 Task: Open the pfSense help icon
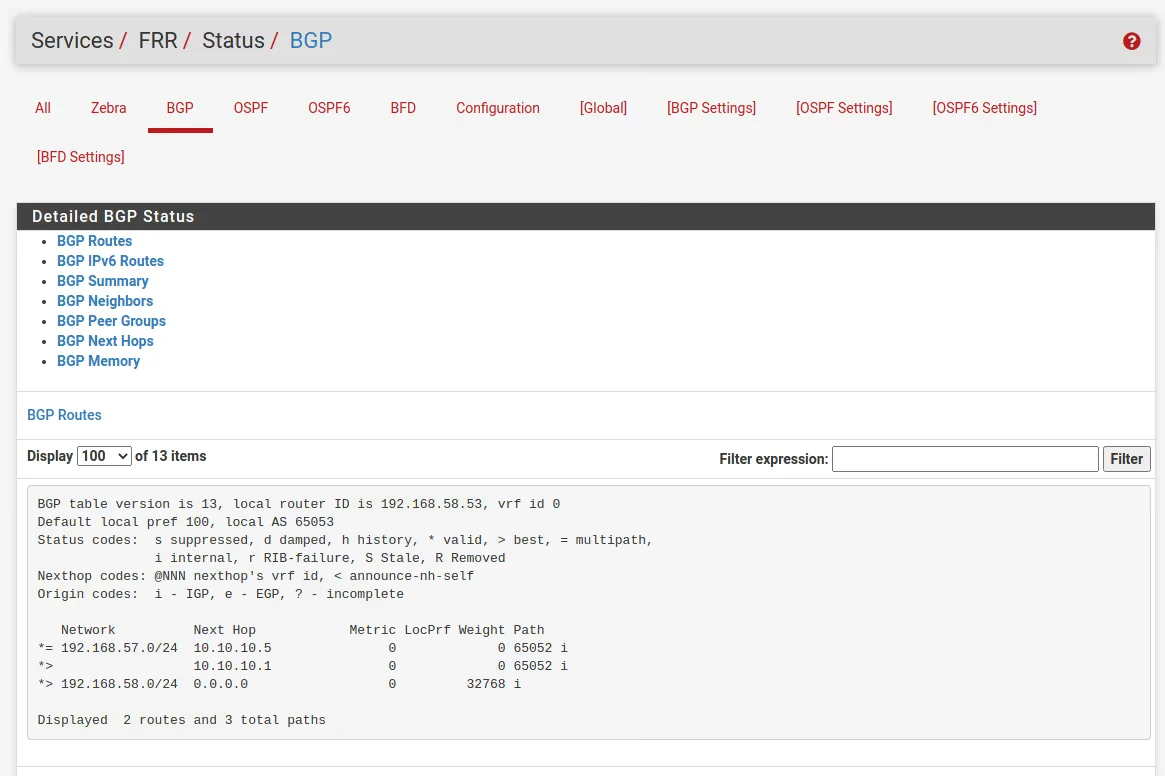click(x=1131, y=41)
